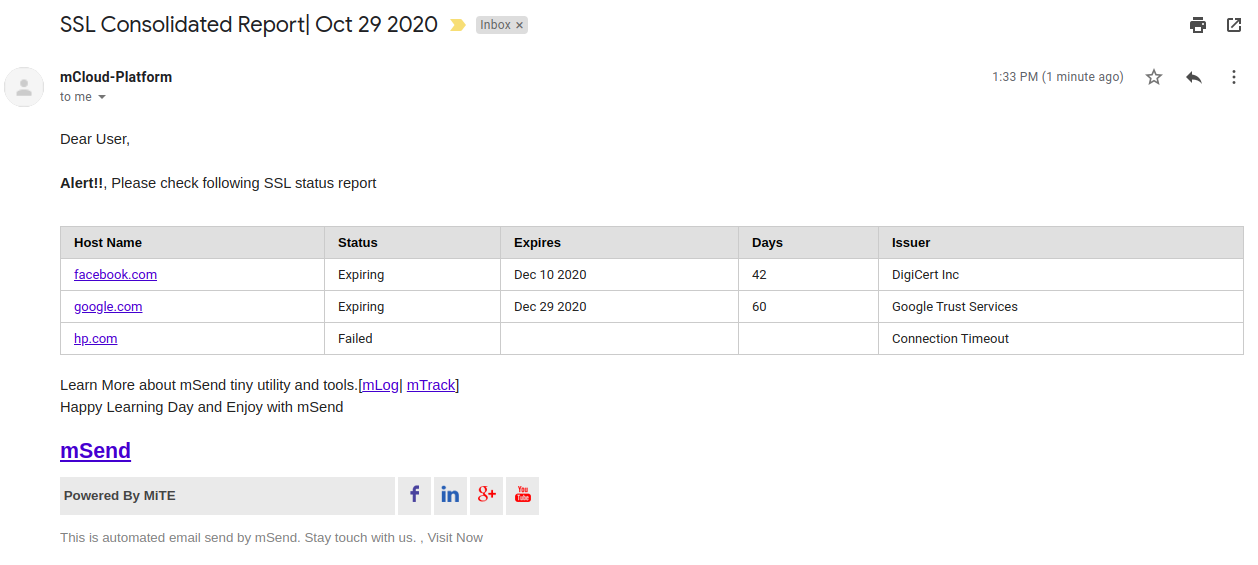
Task: Click sender name mCloud-Platform
Action: pyautogui.click(x=116, y=77)
